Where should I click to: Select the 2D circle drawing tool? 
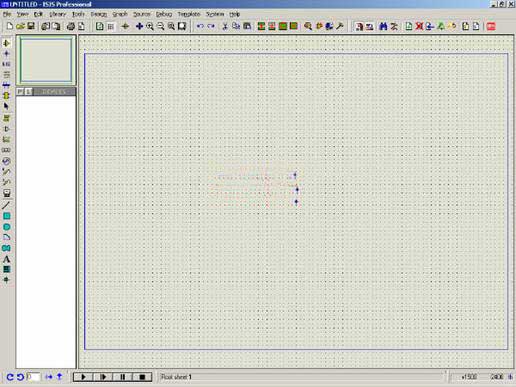coord(6,227)
